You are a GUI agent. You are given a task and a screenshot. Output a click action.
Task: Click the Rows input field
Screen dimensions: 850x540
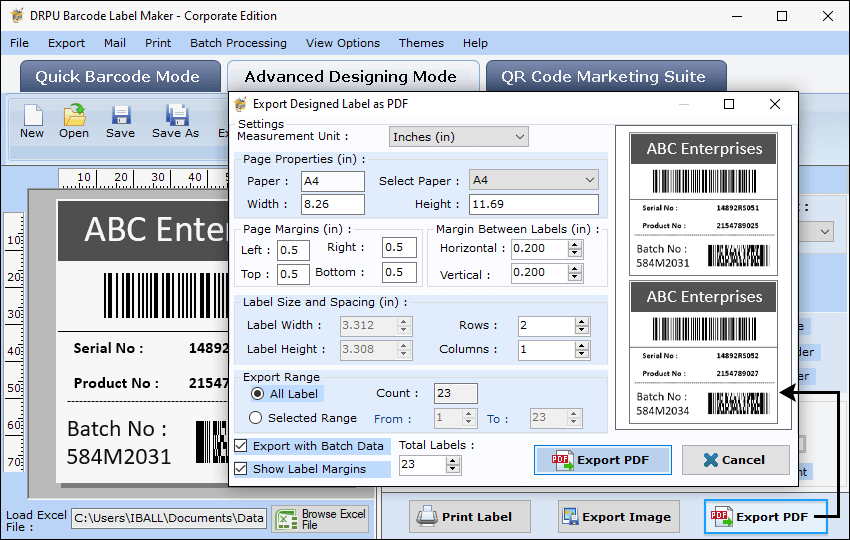tap(547, 325)
